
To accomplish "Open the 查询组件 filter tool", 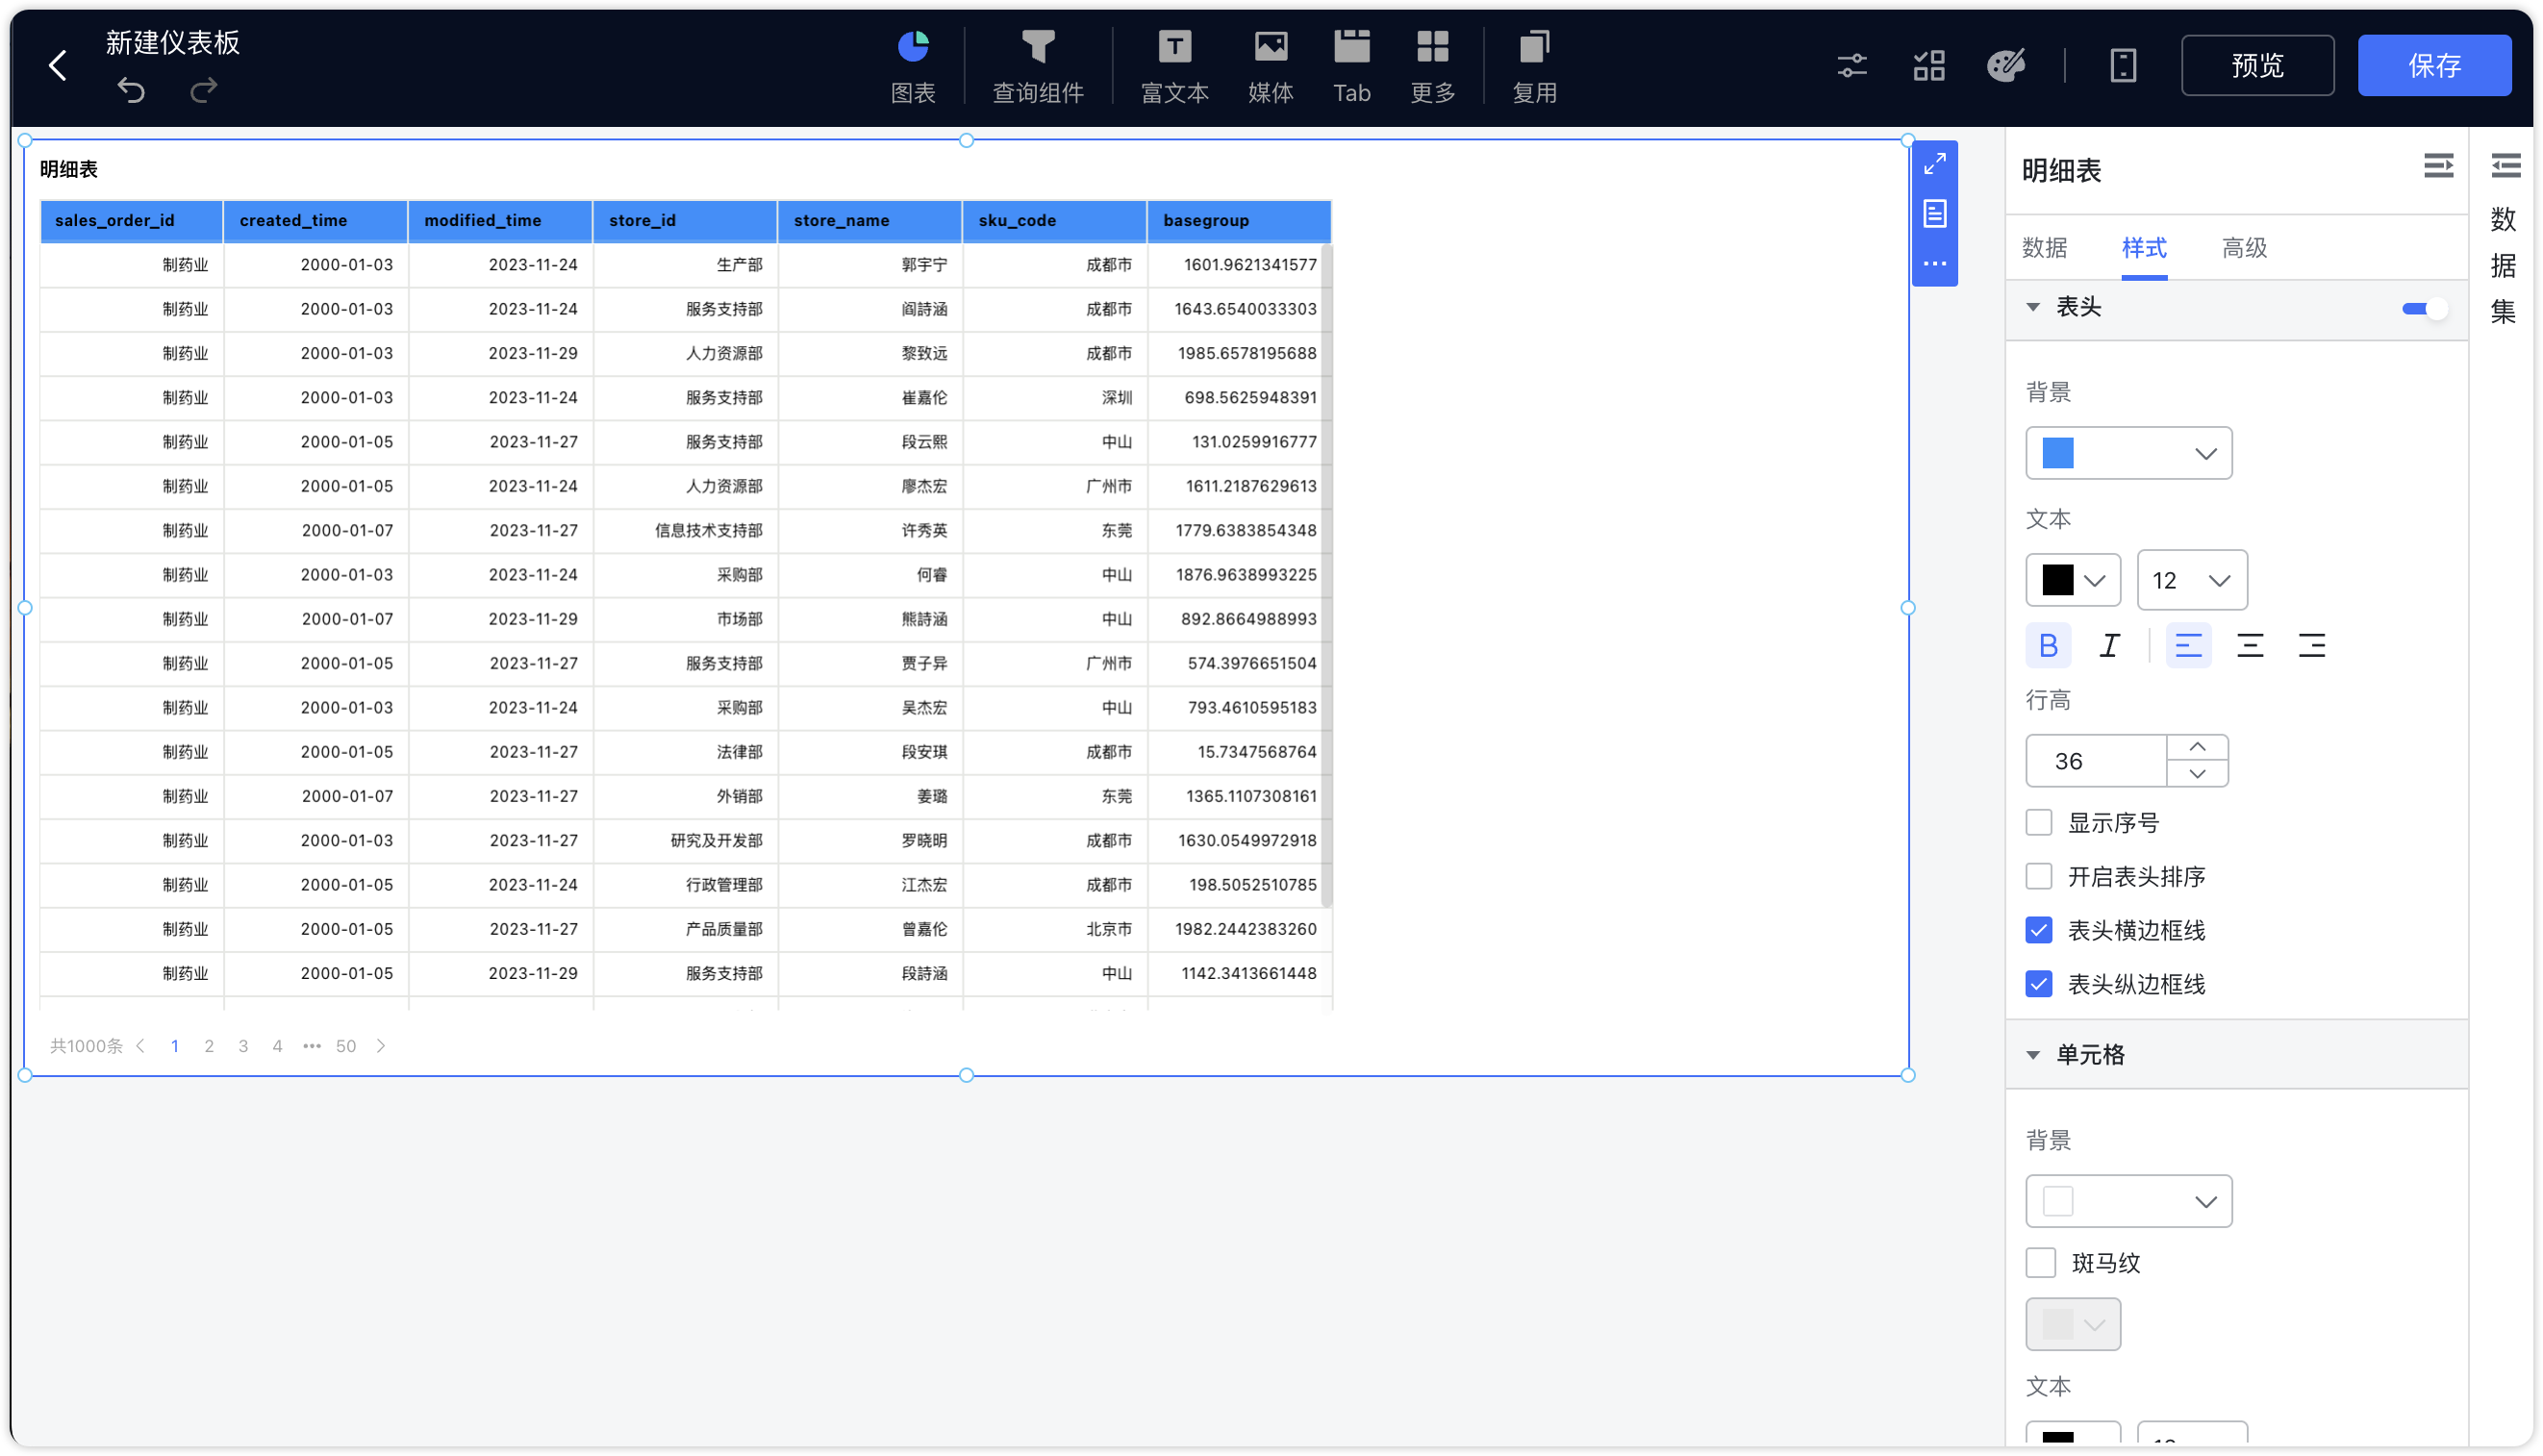I will (1038, 67).
